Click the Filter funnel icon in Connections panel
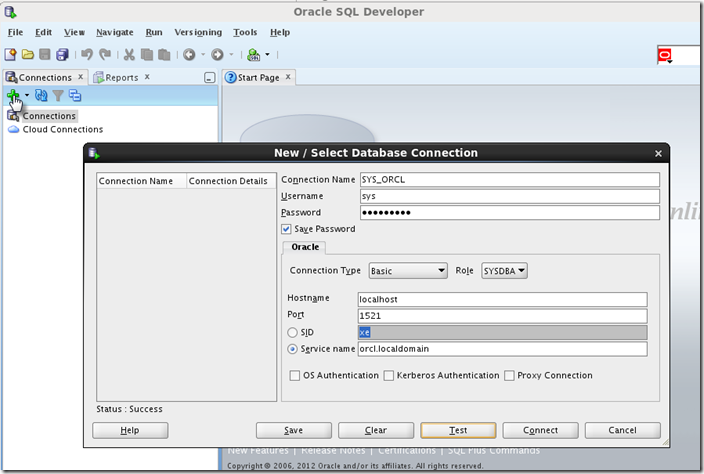Screen dimensions: 704x474 pyautogui.click(x=58, y=95)
